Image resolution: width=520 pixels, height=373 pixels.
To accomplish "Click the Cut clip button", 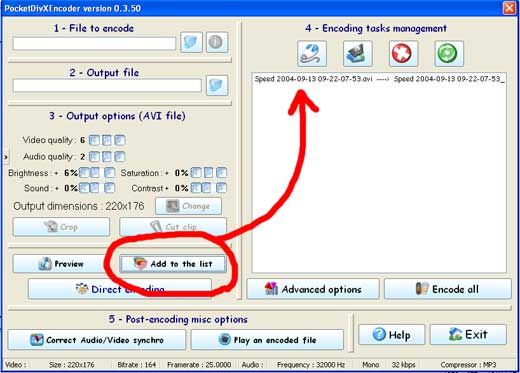I will pyautogui.click(x=173, y=227).
